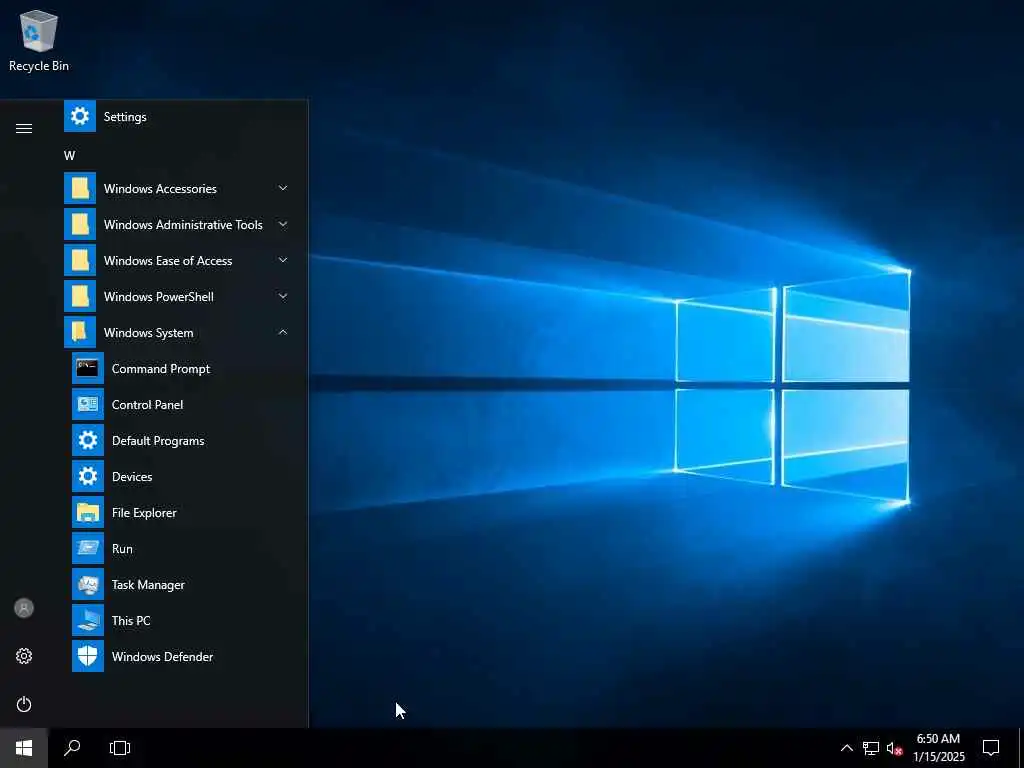Expand Windows PowerShell chevron
The width and height of the screenshot is (1024, 768).
click(283, 296)
